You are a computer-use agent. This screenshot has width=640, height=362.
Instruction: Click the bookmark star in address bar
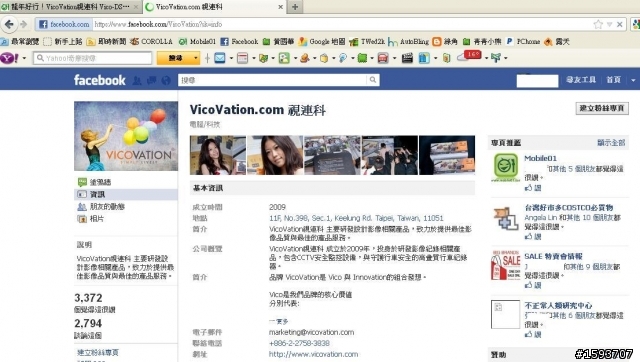tap(598, 24)
